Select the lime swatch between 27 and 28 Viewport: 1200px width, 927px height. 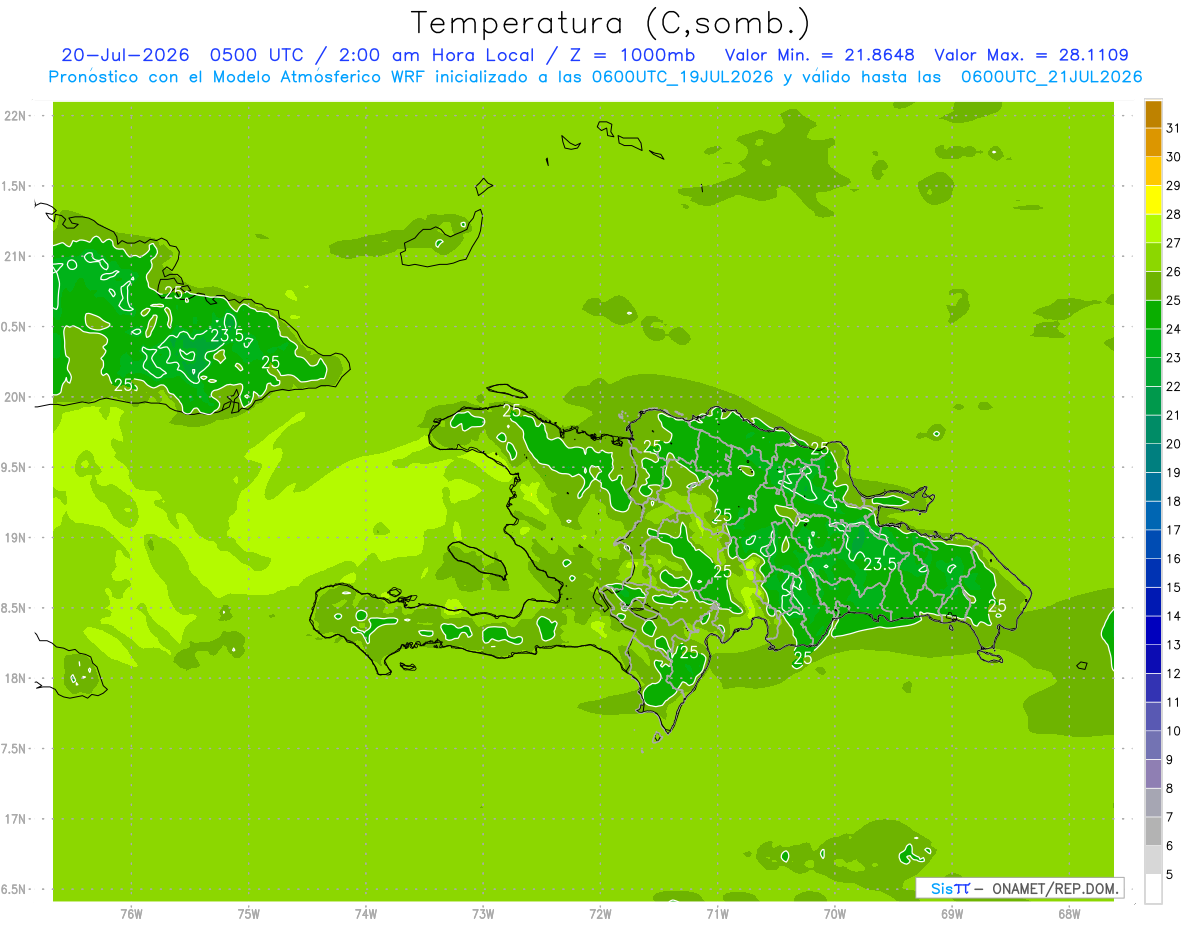[x=1153, y=229]
